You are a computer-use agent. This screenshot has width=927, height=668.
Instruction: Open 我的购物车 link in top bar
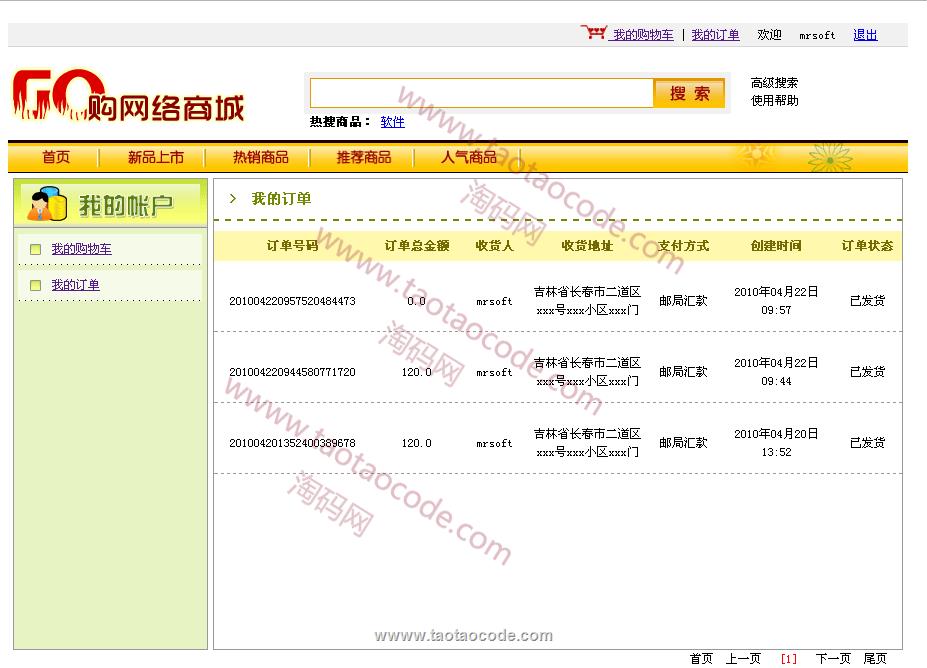tap(643, 35)
